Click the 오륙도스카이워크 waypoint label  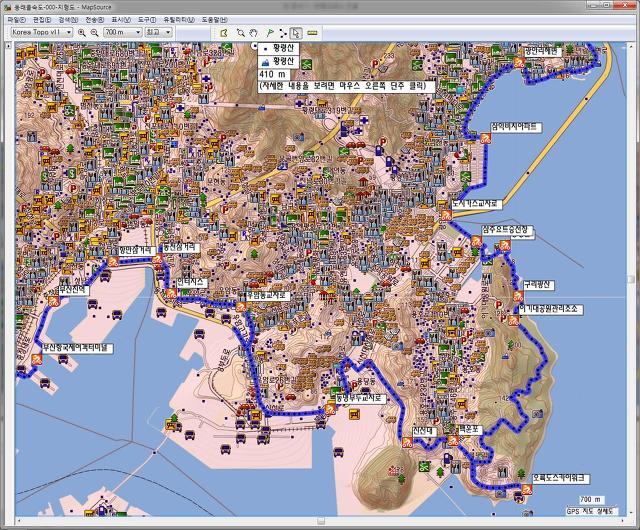pyautogui.click(x=561, y=478)
